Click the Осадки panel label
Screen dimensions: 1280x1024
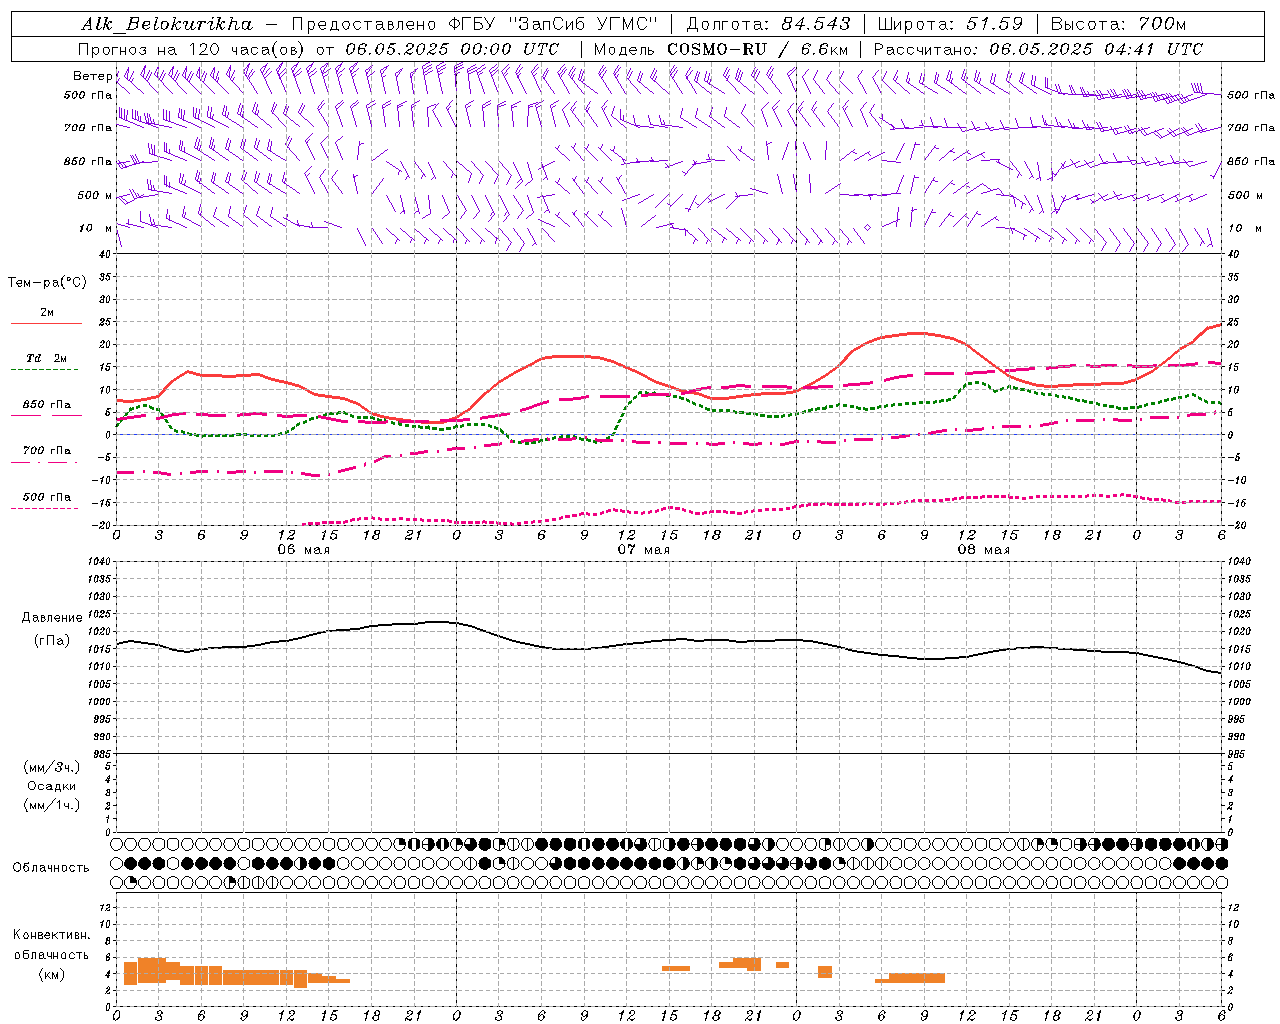(52, 786)
